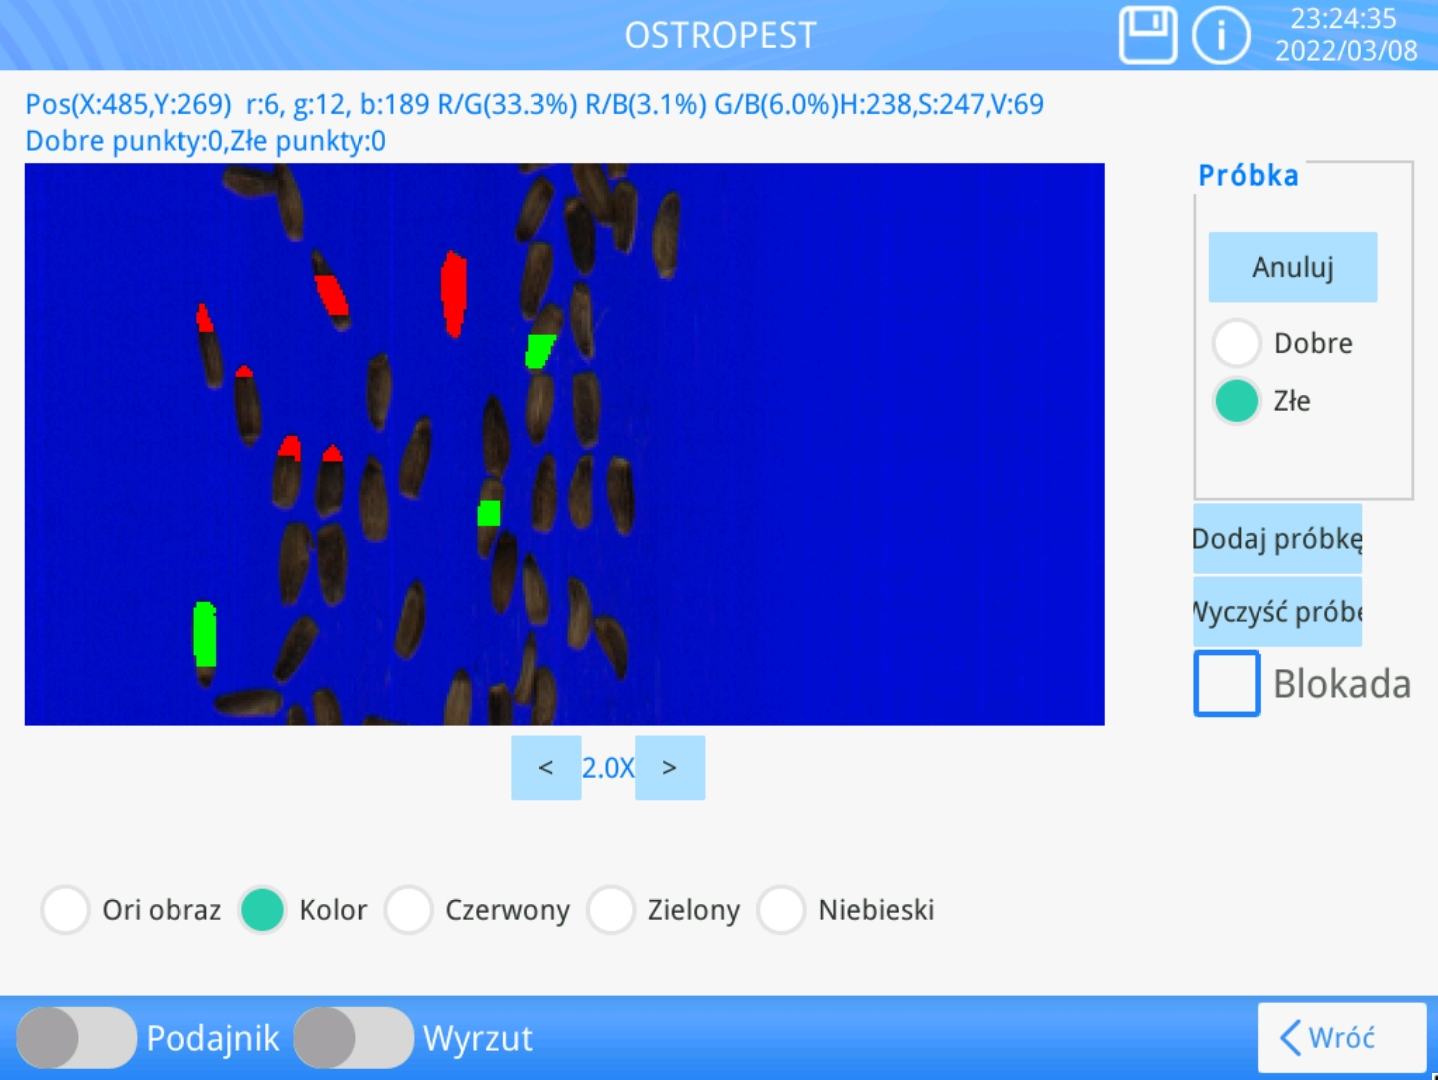Image resolution: width=1438 pixels, height=1080 pixels.
Task: Click the Anuluj button
Action: [1293, 267]
